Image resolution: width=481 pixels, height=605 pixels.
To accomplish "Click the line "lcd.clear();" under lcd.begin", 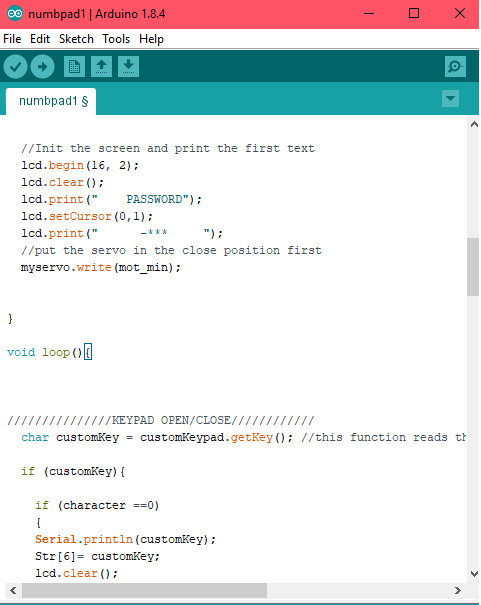I will point(62,183).
